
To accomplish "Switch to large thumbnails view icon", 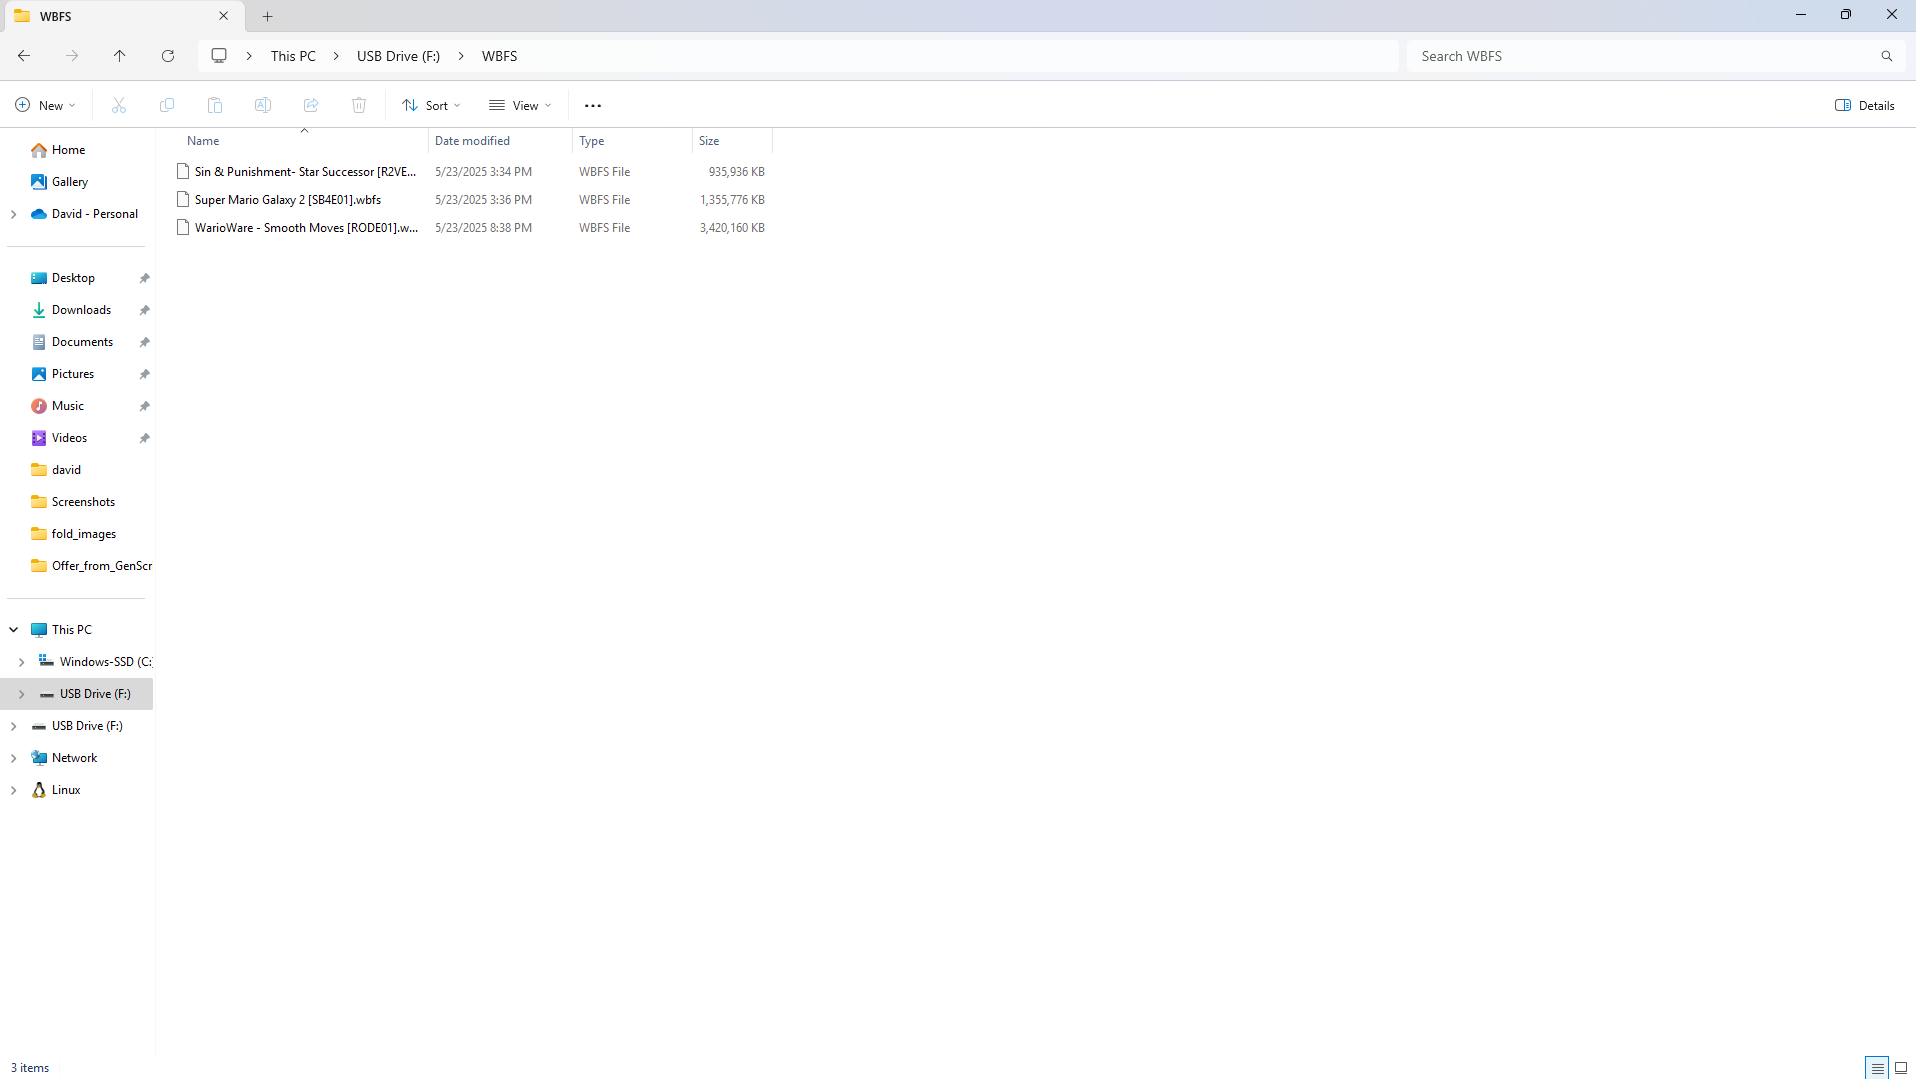I will pyautogui.click(x=1901, y=1068).
